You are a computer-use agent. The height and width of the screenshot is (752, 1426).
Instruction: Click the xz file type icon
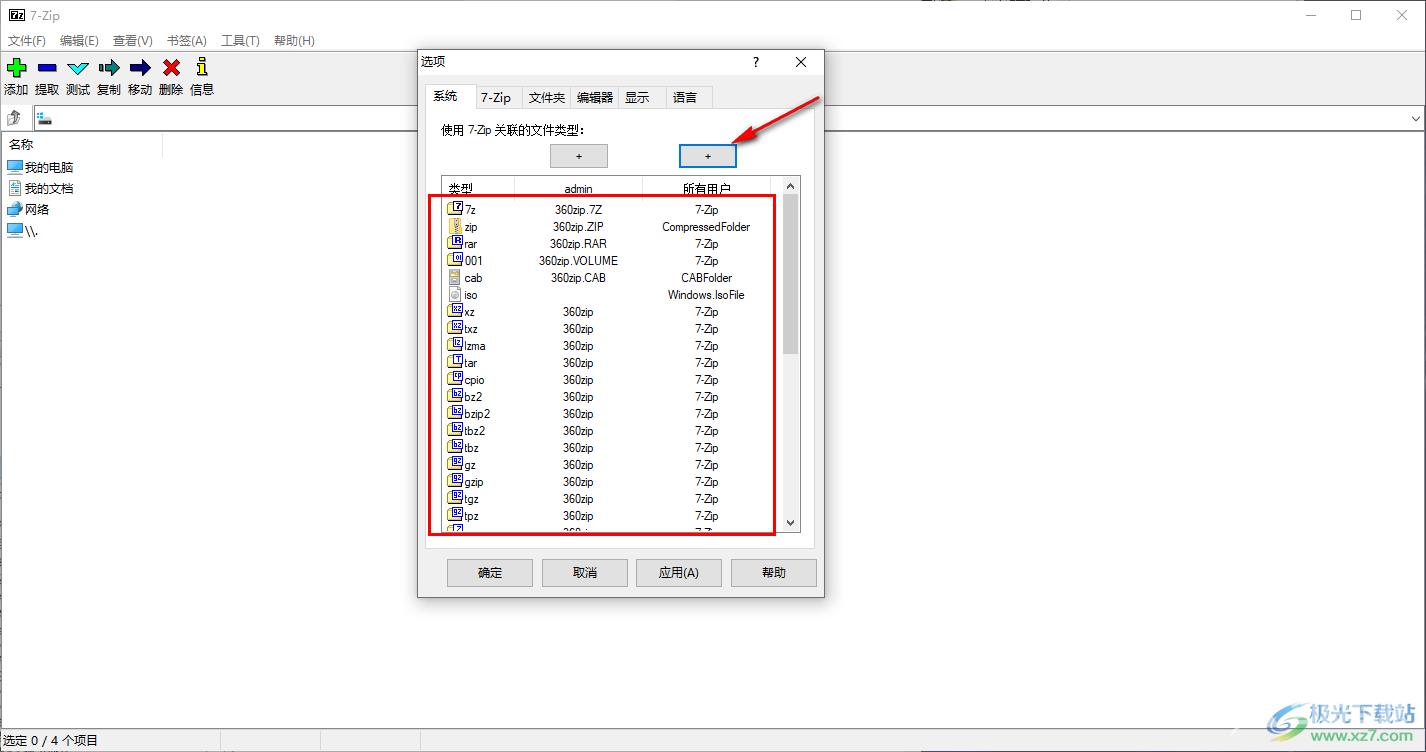pos(456,311)
